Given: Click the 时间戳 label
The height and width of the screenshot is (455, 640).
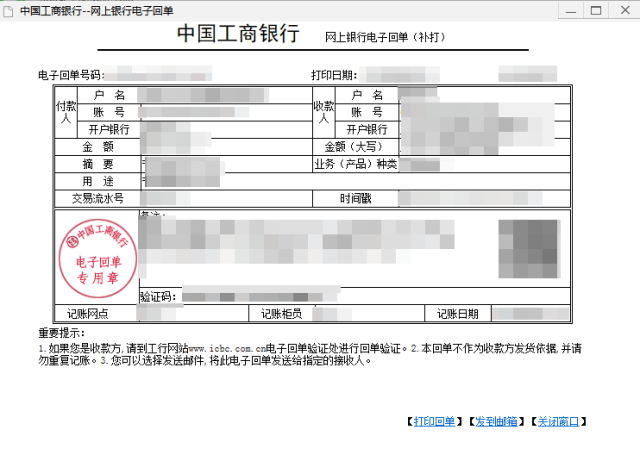Looking at the screenshot, I should click(x=356, y=199).
